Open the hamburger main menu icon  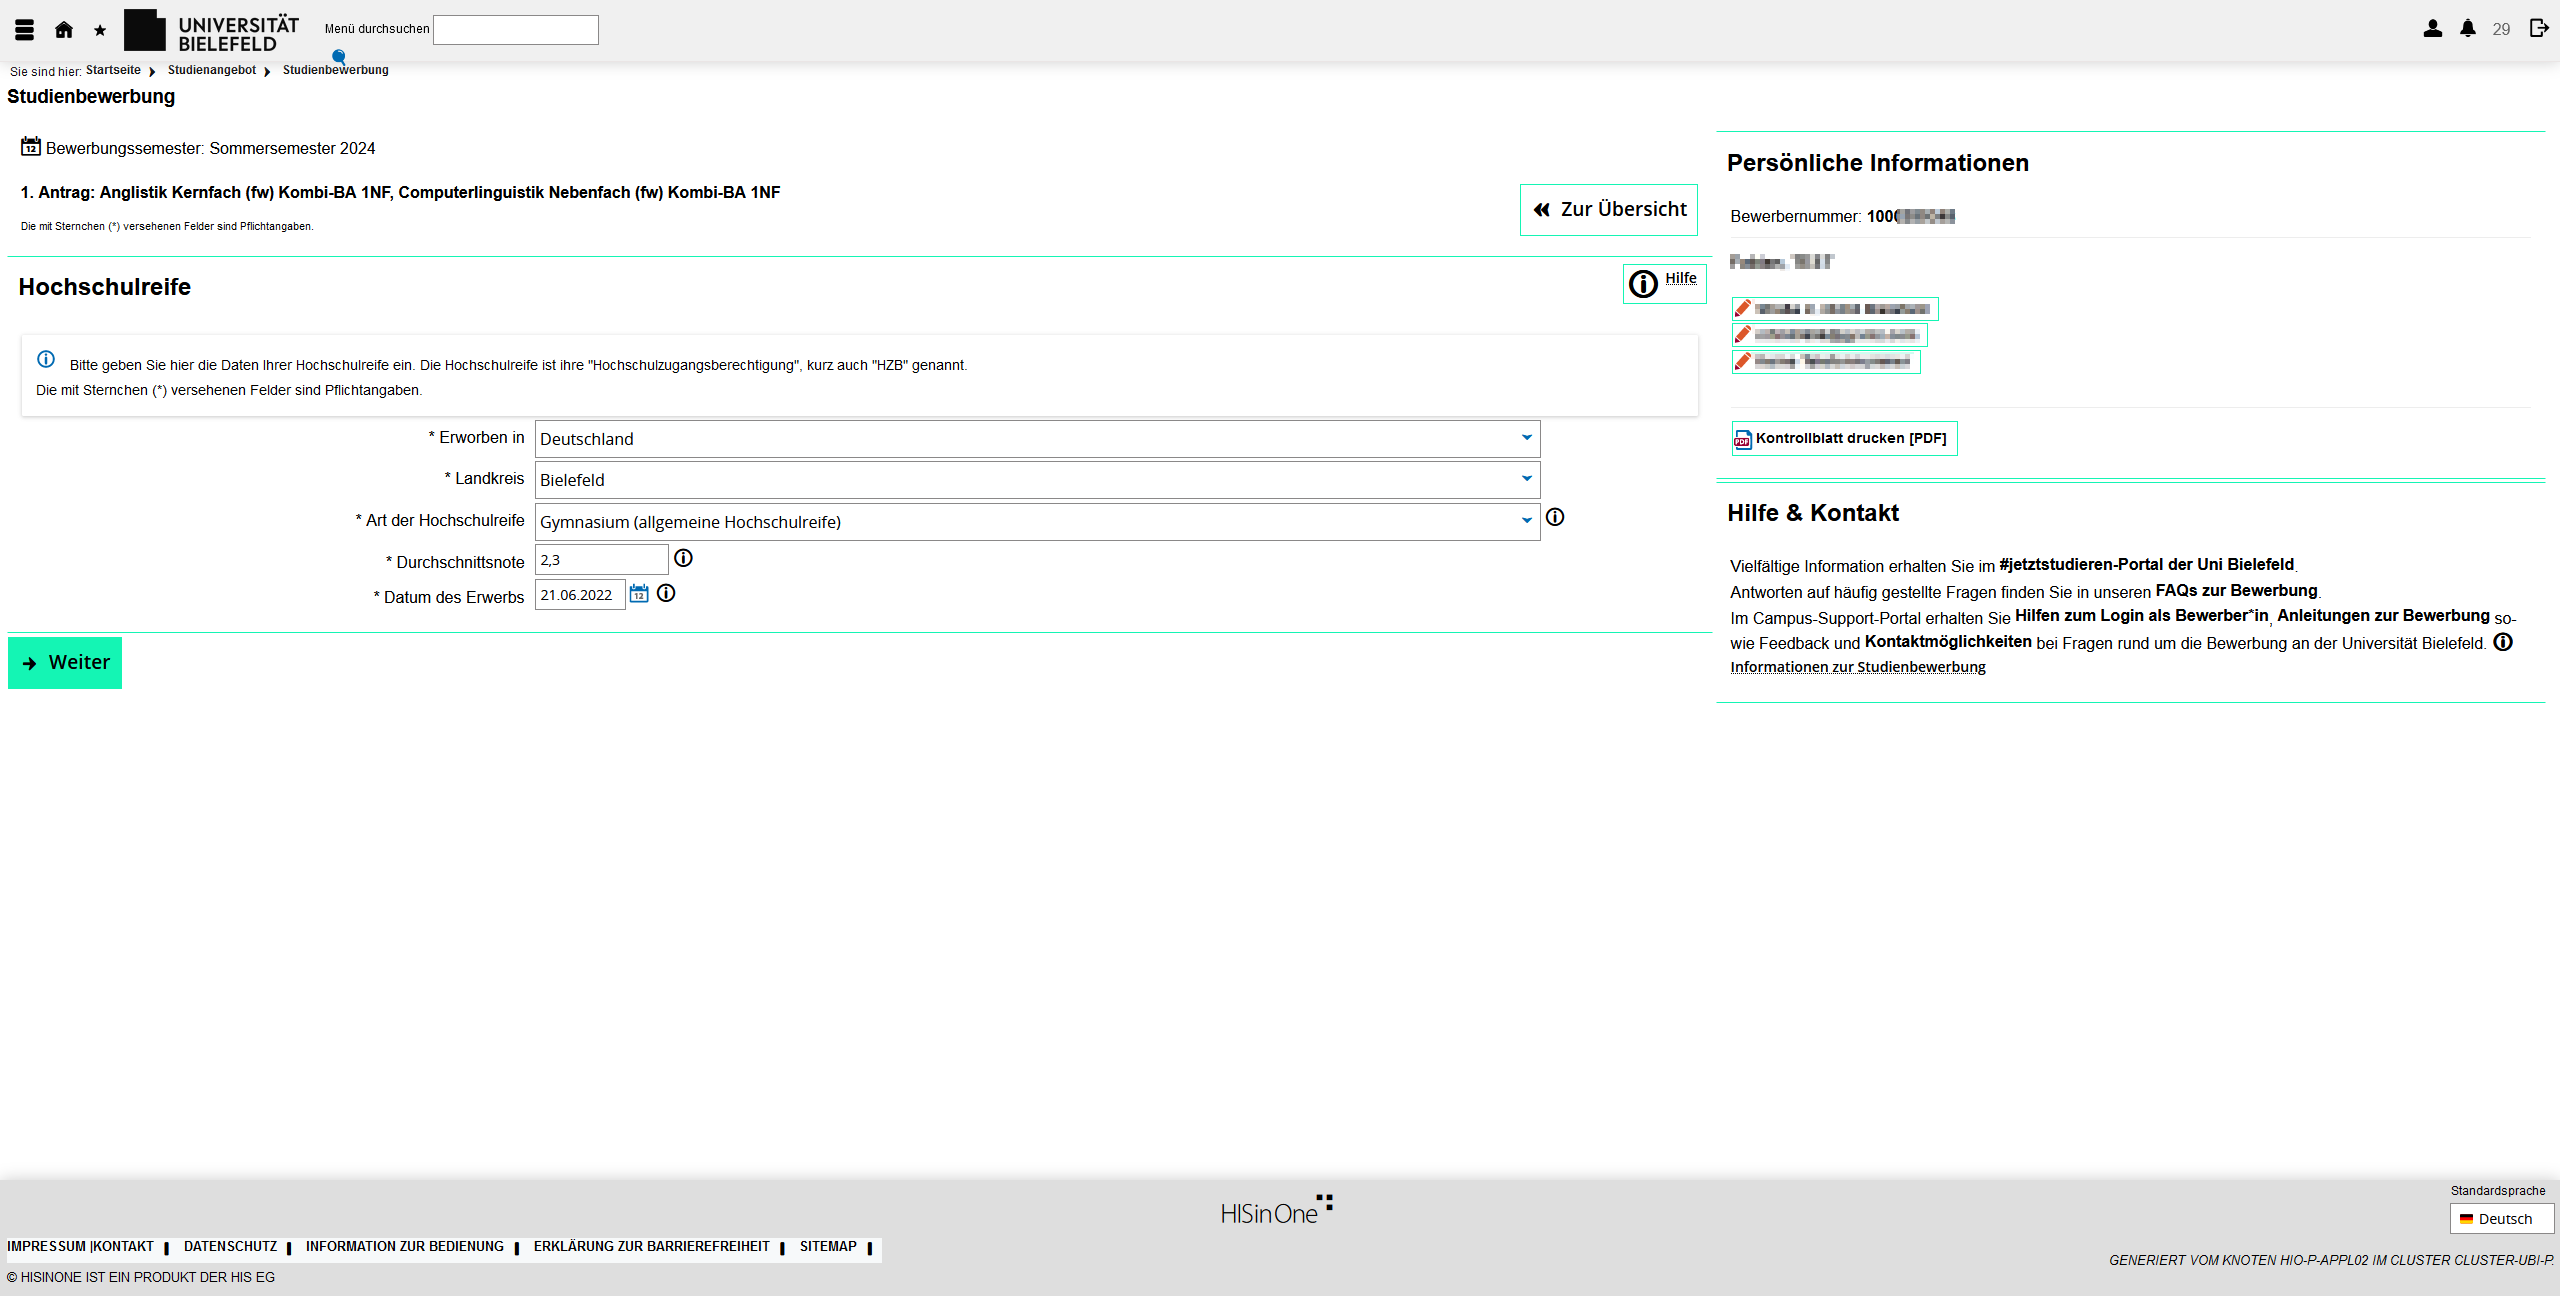[x=25, y=30]
